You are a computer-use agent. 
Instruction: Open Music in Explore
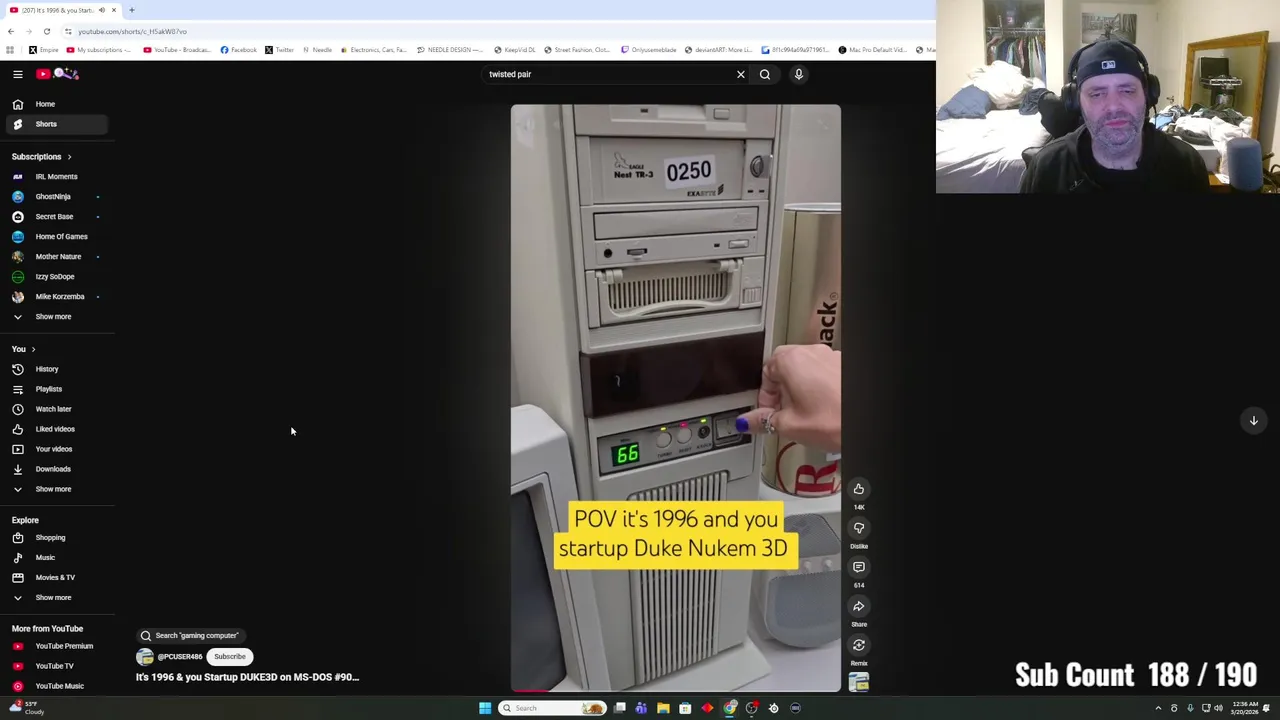(57, 558)
